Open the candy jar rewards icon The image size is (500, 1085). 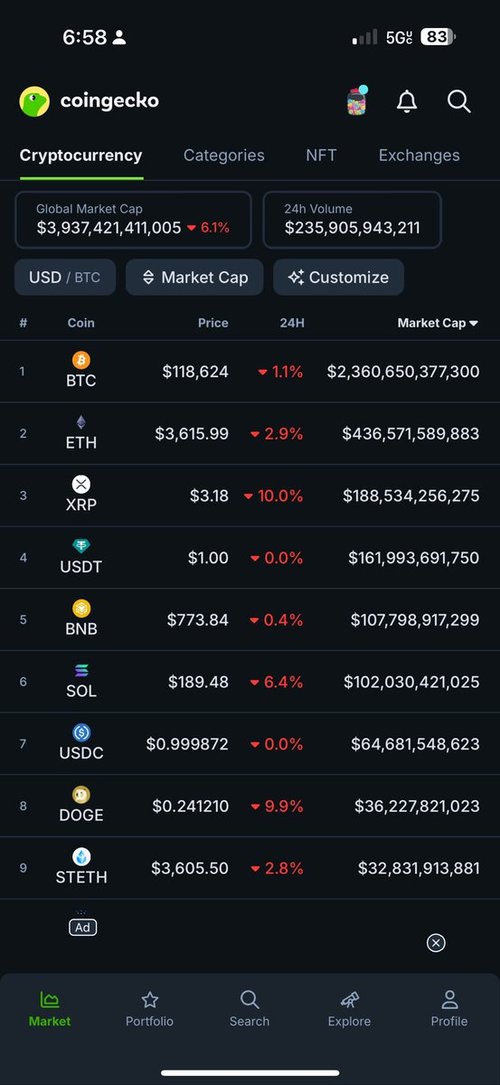tap(357, 100)
